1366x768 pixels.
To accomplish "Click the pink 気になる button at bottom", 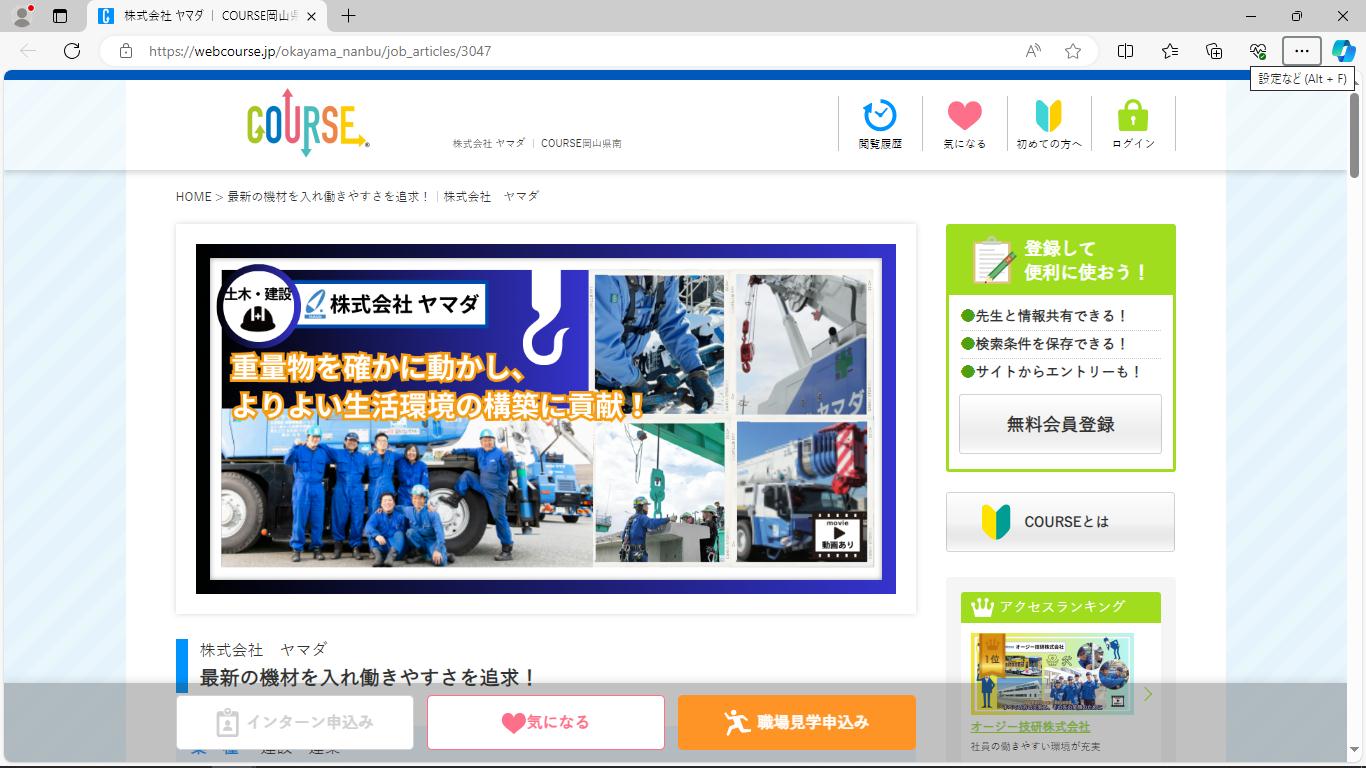I will click(546, 722).
